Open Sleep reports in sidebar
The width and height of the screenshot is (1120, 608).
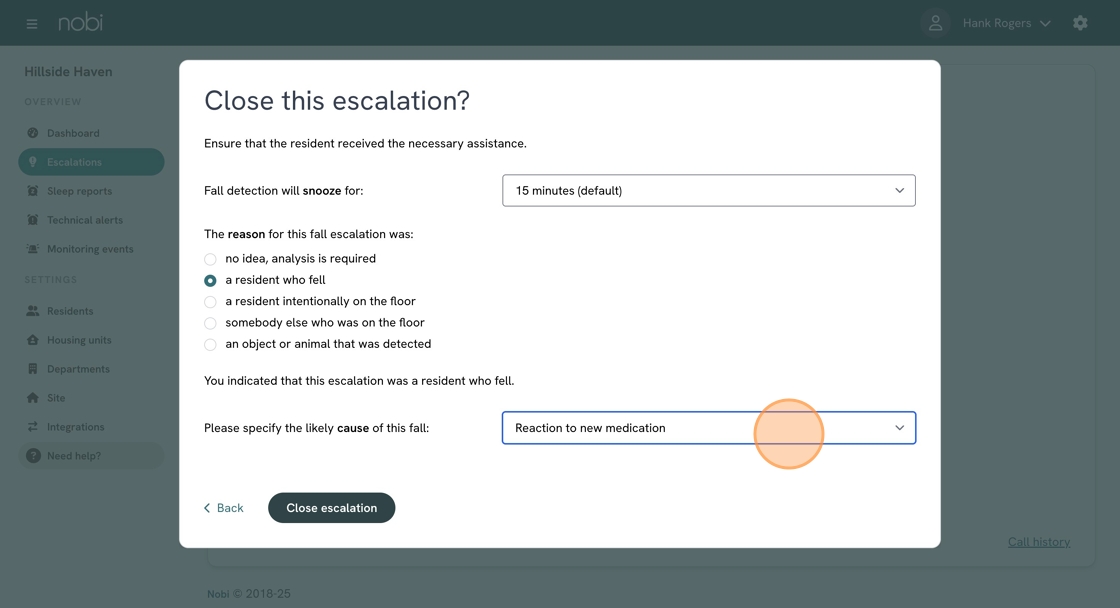[x=91, y=191]
